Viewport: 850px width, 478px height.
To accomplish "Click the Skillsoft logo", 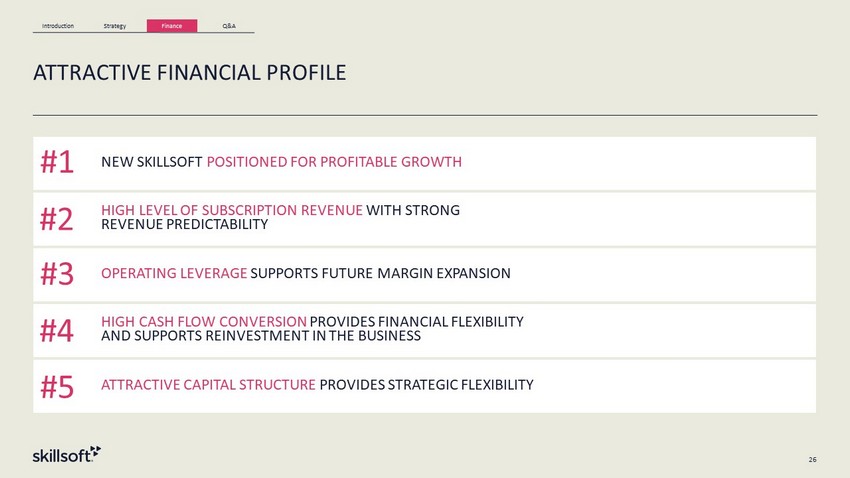I will [x=64, y=455].
